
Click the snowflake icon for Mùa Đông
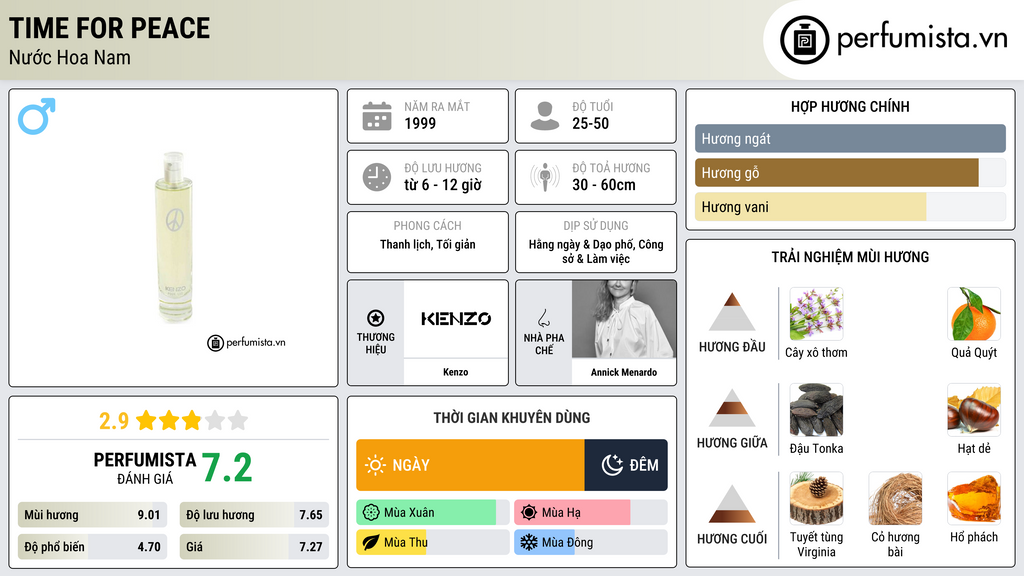pos(529,542)
